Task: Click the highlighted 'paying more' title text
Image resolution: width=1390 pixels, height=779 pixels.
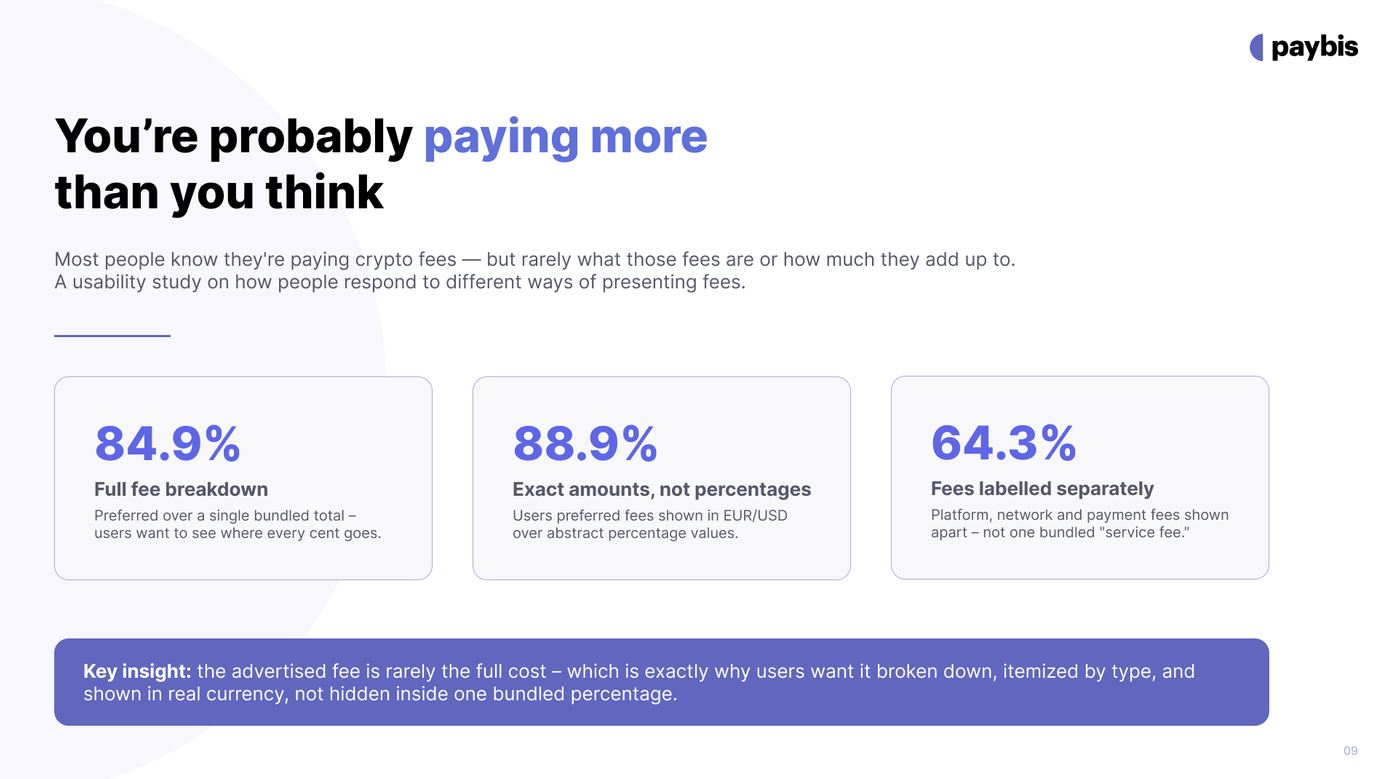Action: click(565, 137)
